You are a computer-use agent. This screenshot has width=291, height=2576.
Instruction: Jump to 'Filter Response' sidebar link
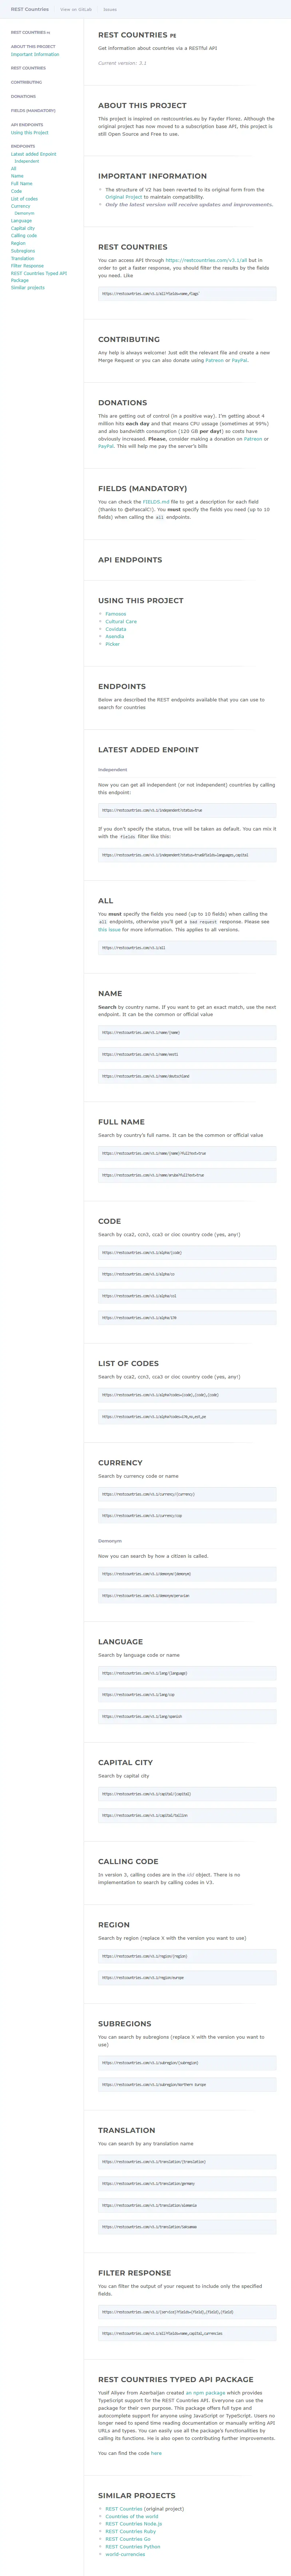(x=27, y=266)
